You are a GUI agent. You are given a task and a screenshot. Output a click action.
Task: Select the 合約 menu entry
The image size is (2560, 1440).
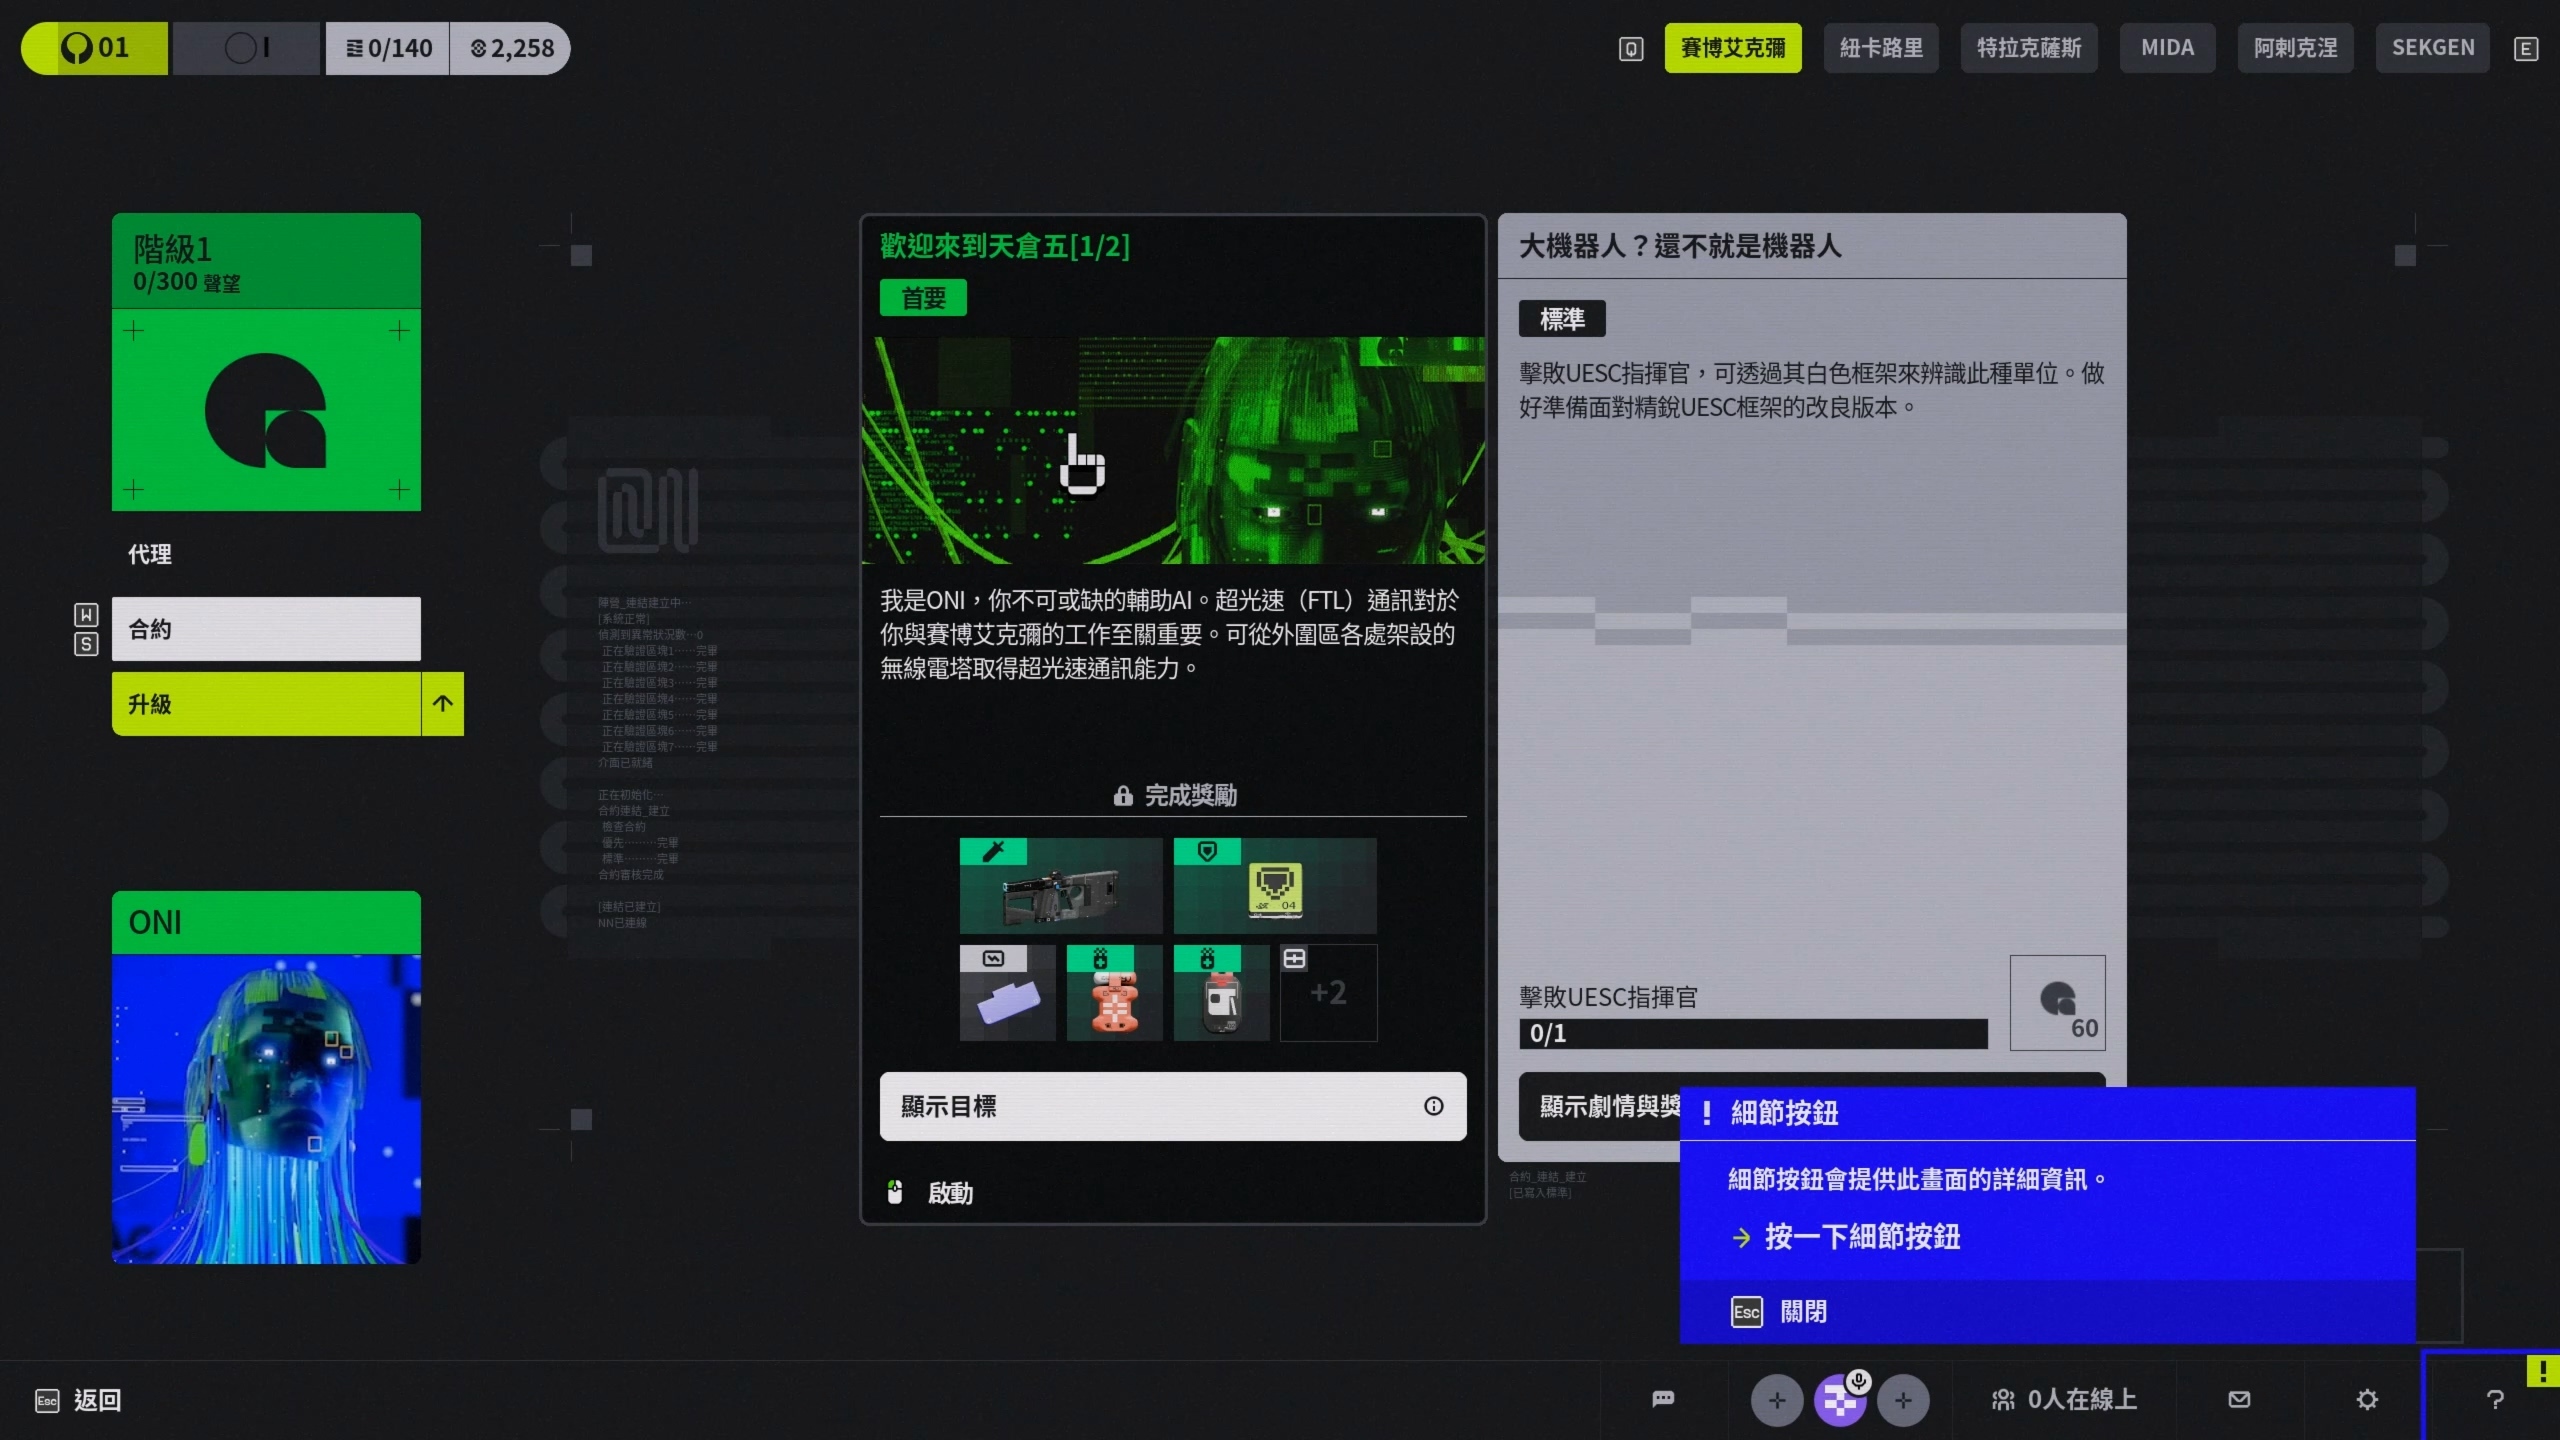266,629
